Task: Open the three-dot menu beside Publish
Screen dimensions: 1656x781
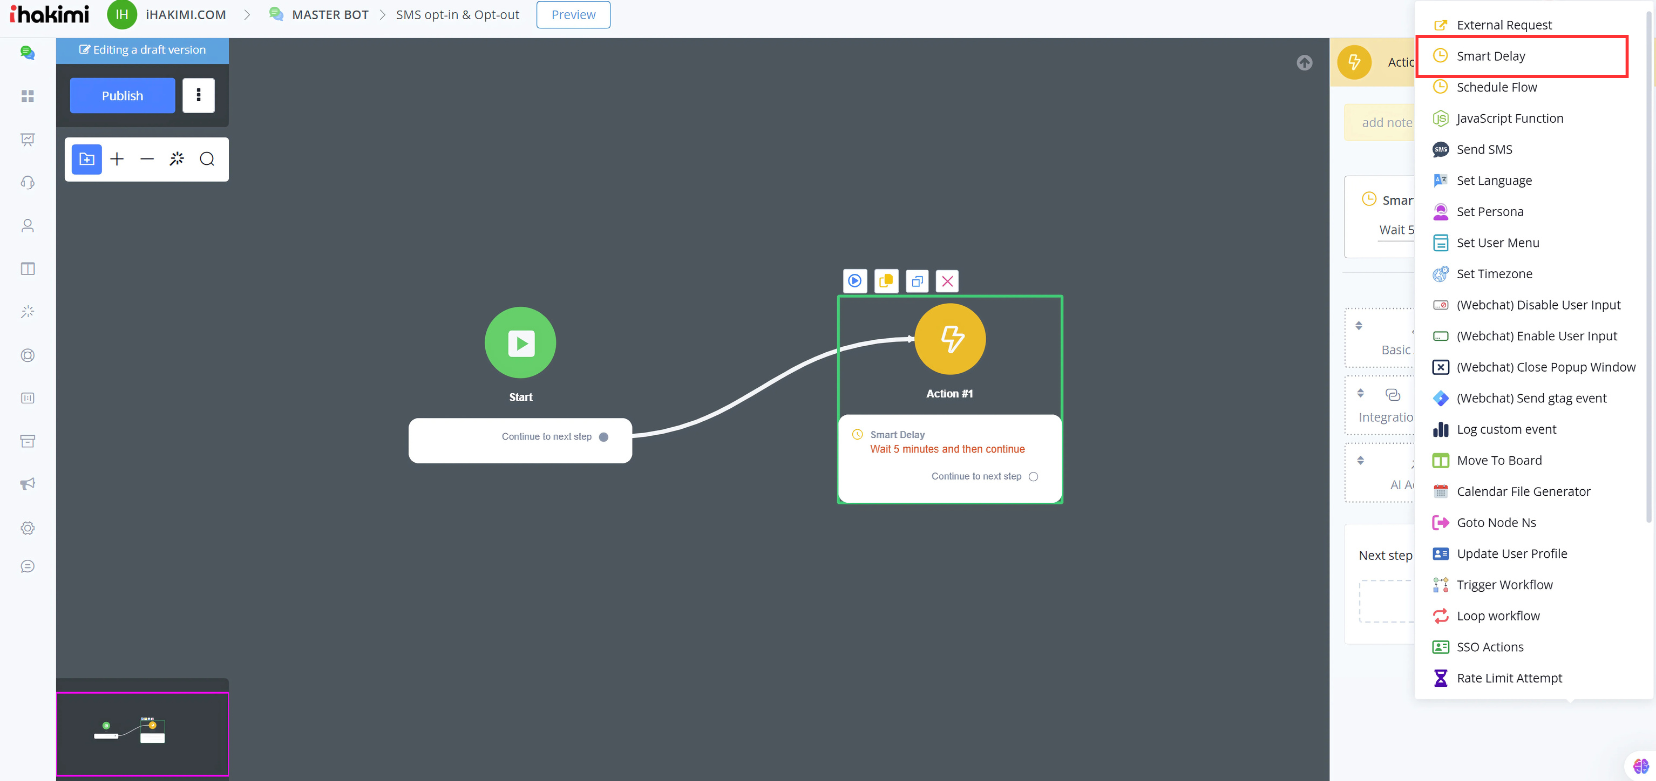Action: tap(198, 95)
